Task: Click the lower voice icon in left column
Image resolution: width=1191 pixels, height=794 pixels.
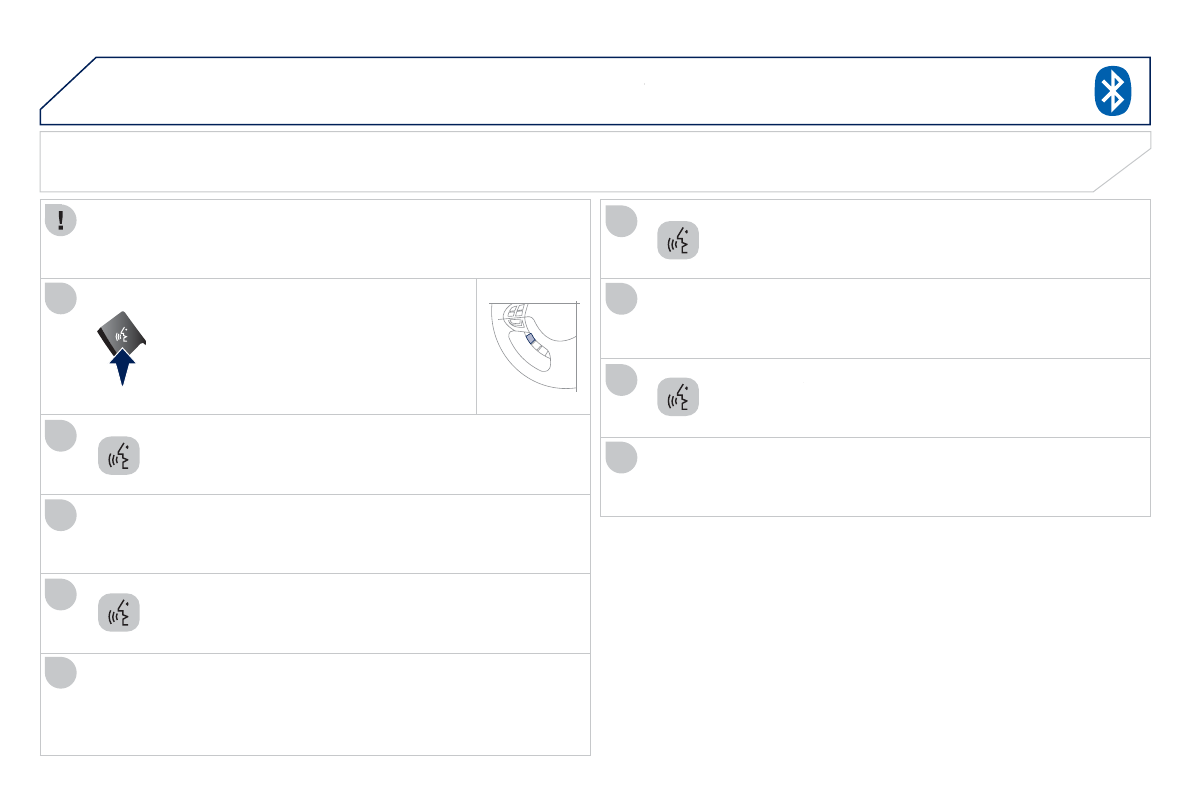Action: [x=119, y=614]
